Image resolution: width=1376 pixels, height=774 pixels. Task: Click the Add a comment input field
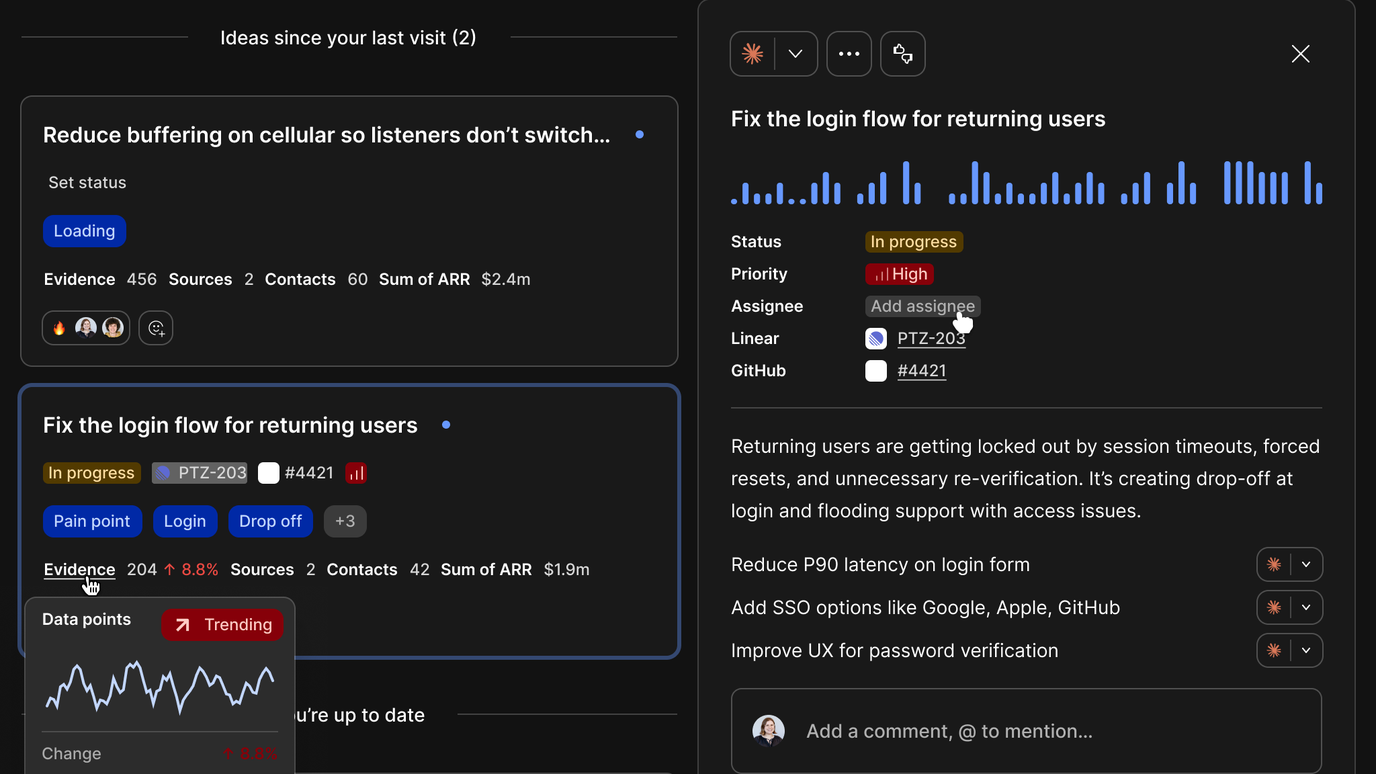1026,731
